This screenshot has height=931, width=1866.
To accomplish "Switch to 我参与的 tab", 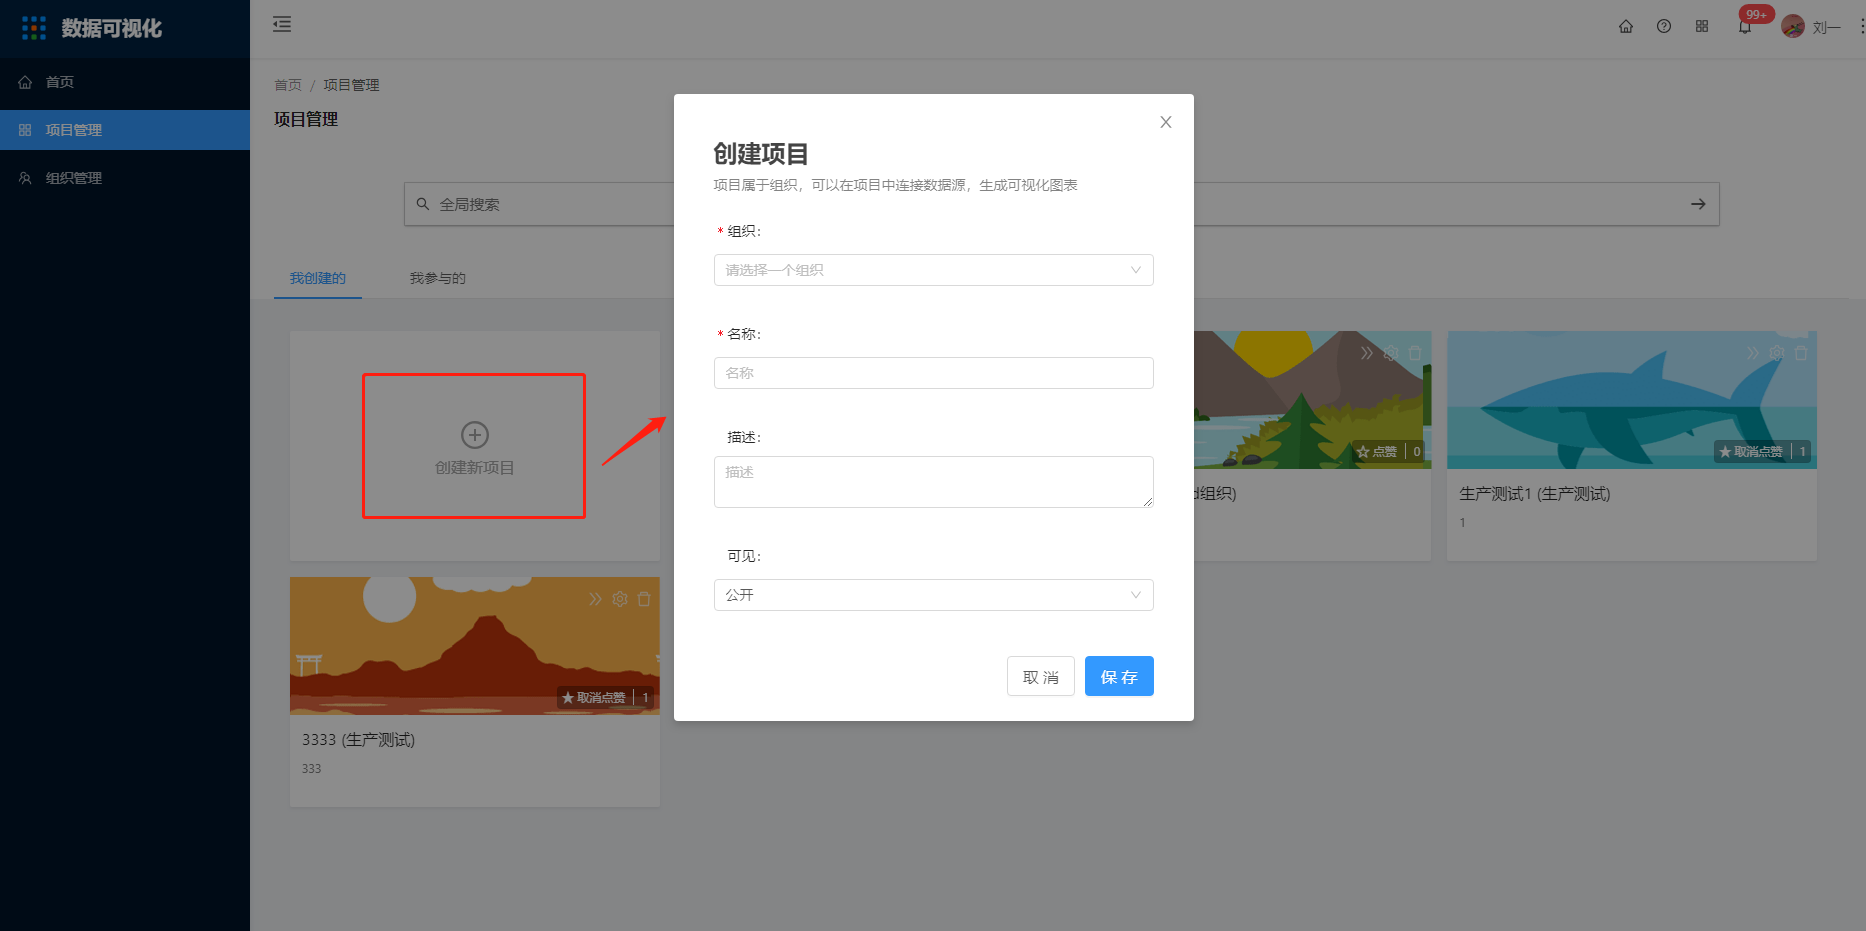I will coord(438,278).
